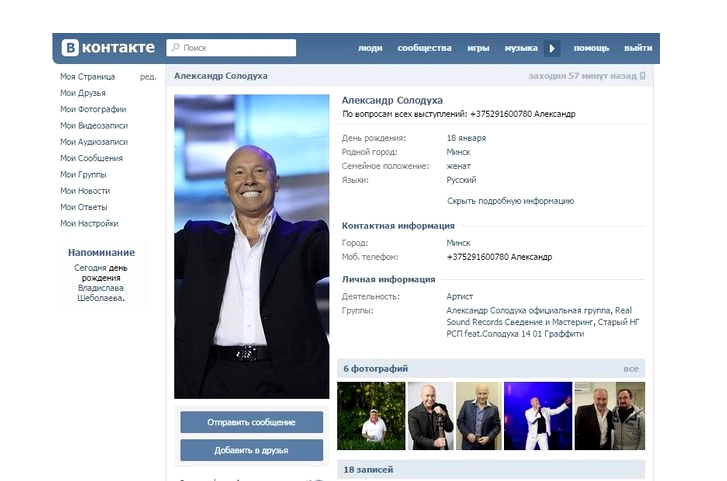The width and height of the screenshot is (727, 481).
Task: Open Мои Сообщения in sidebar
Action: pos(91,158)
